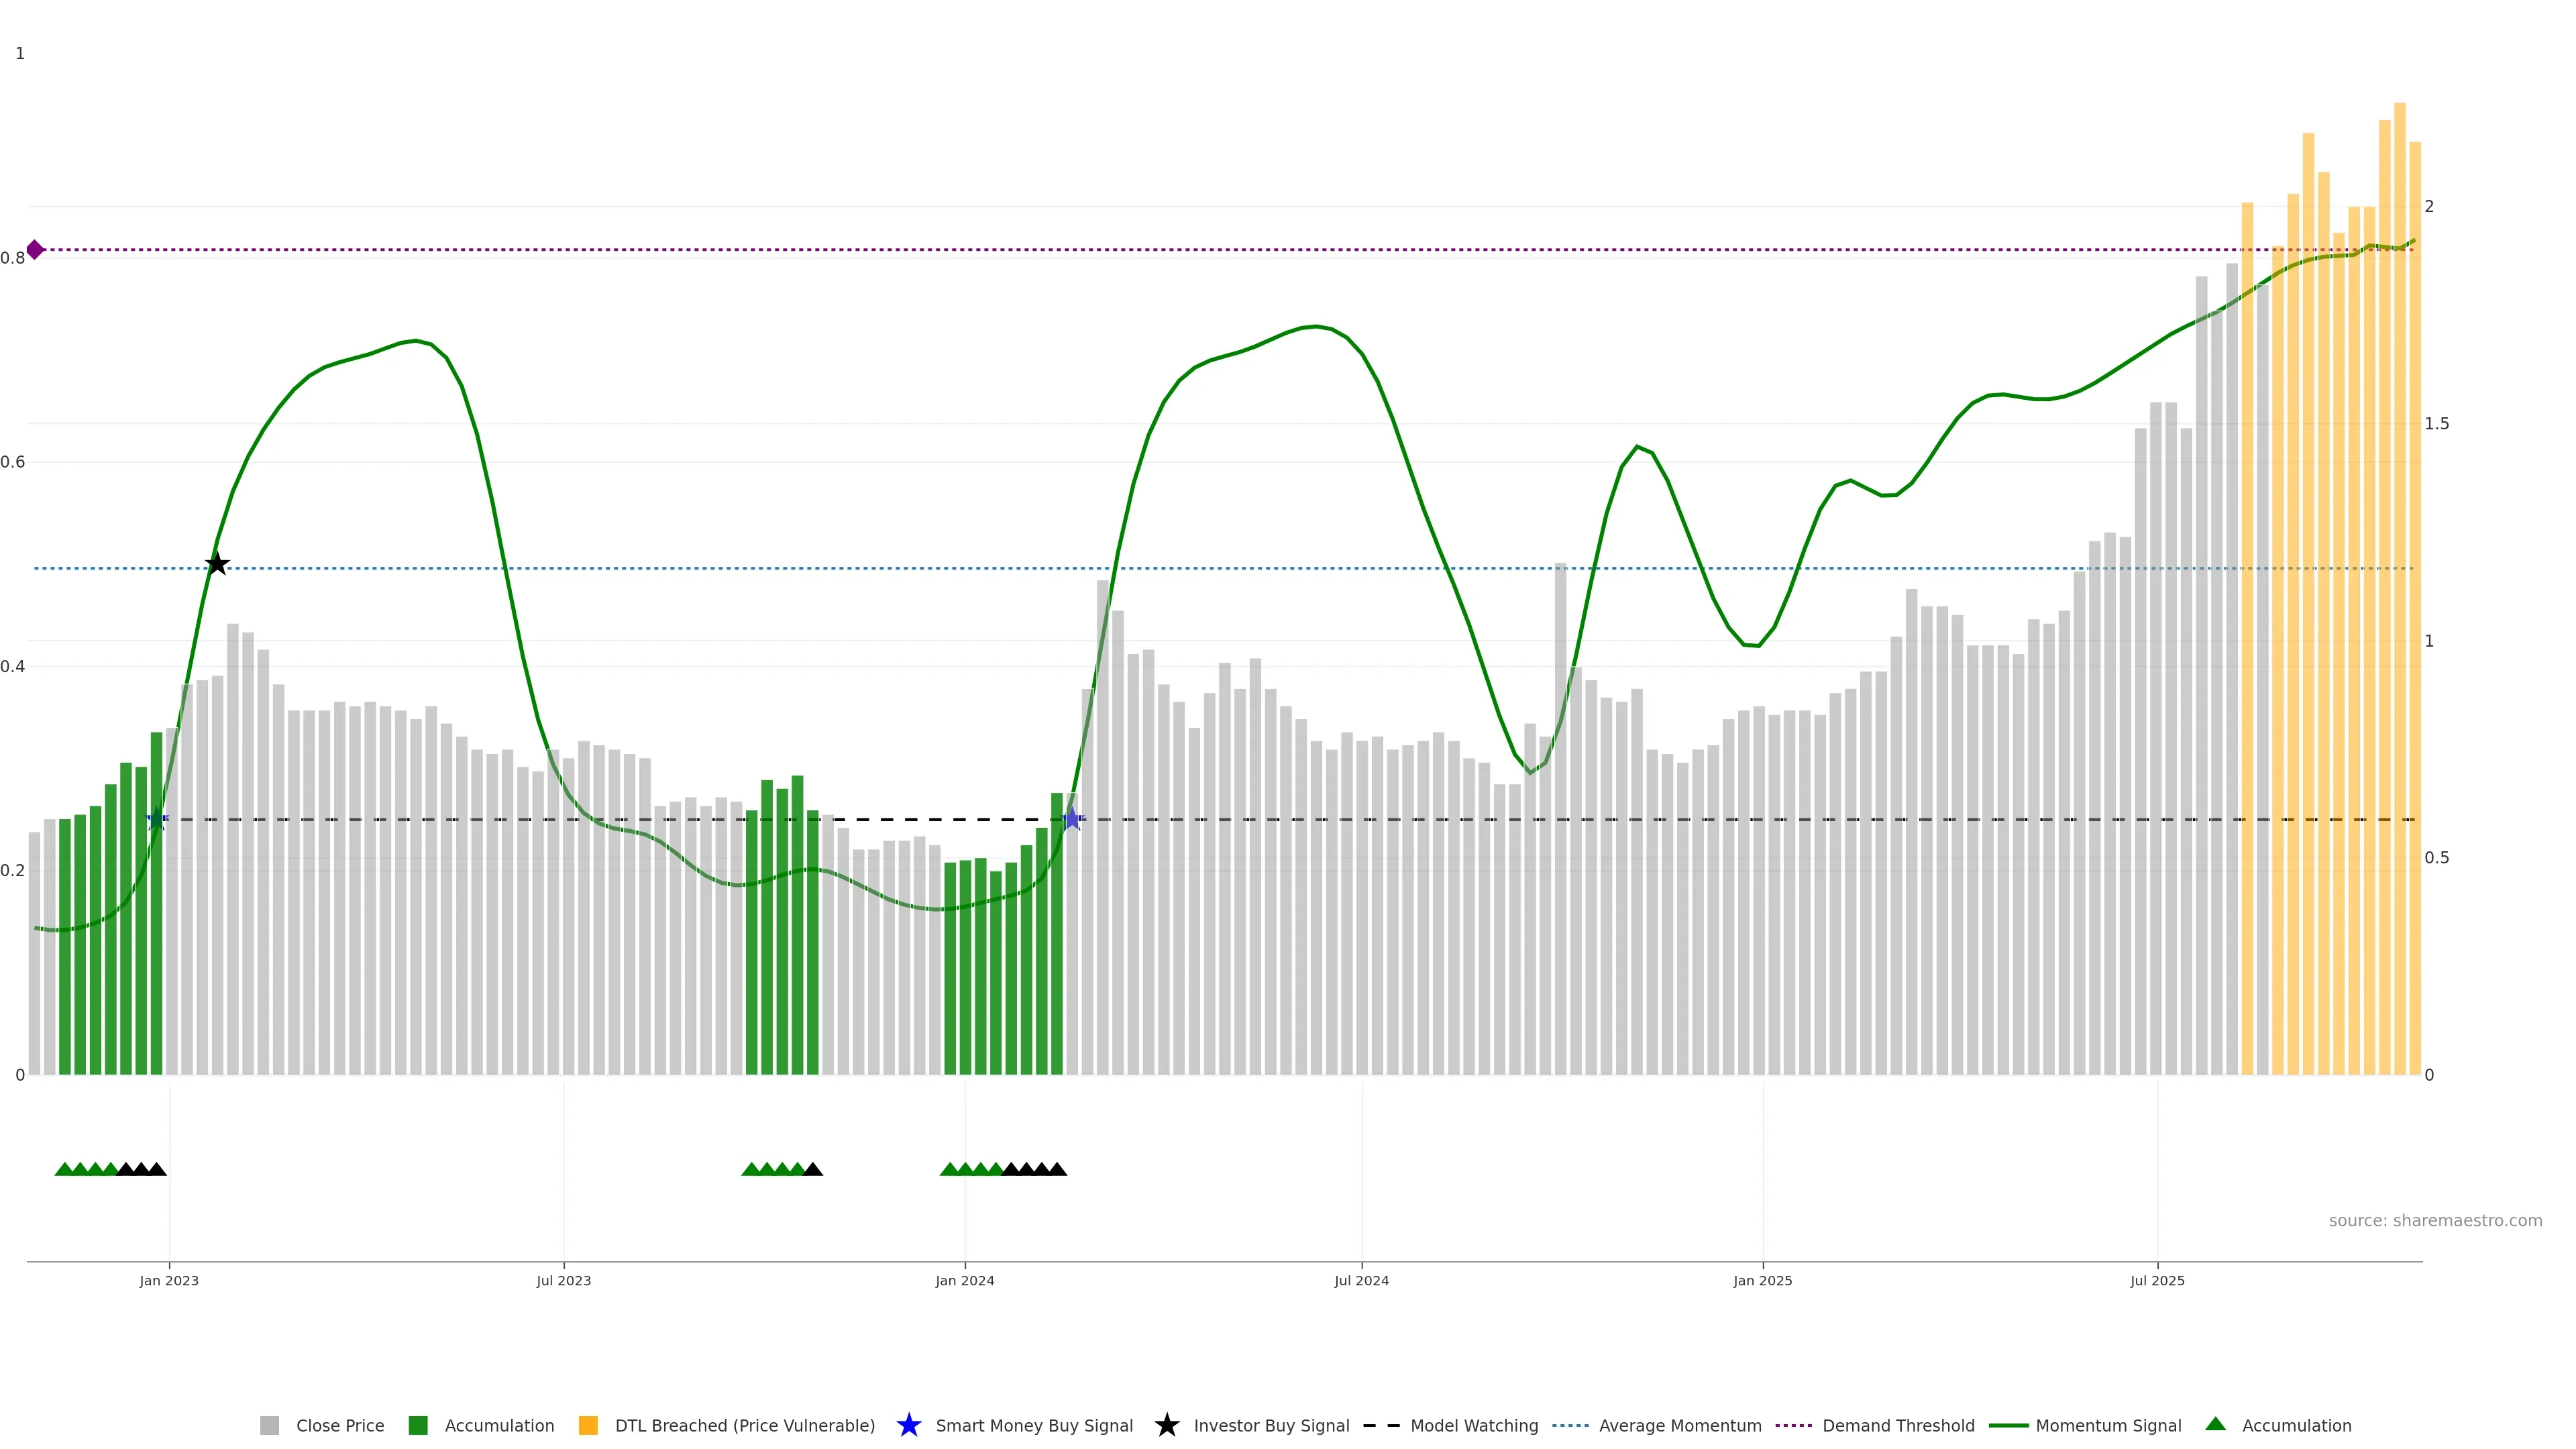Toggle Close Price legend entry
2576x1449 pixels.
(340, 1425)
